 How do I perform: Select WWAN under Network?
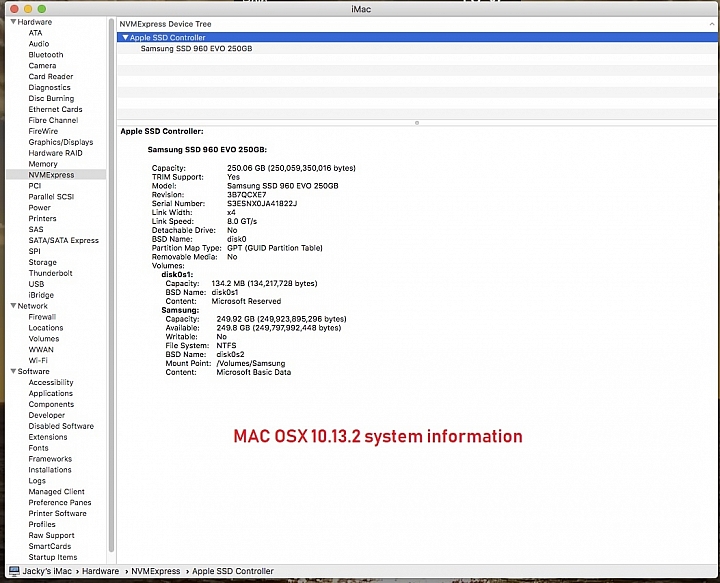click(x=41, y=349)
